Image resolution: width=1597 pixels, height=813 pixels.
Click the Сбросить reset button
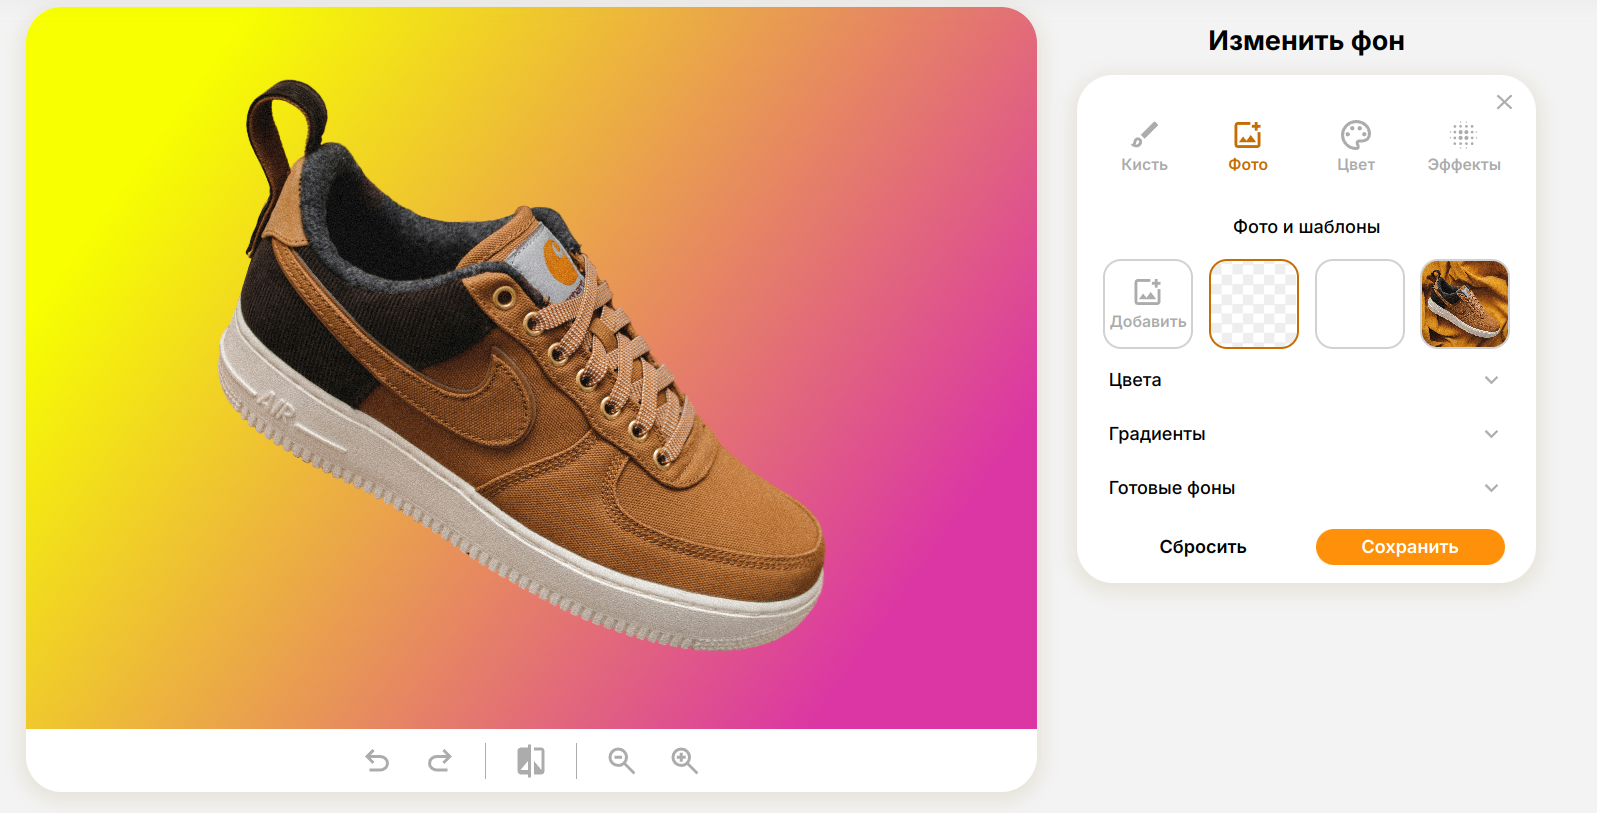1203,547
